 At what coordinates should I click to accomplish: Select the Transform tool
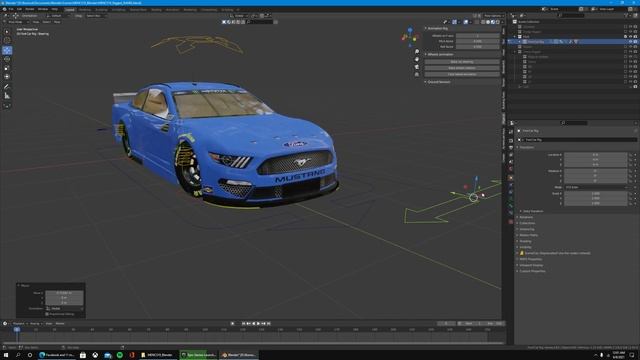(7, 77)
